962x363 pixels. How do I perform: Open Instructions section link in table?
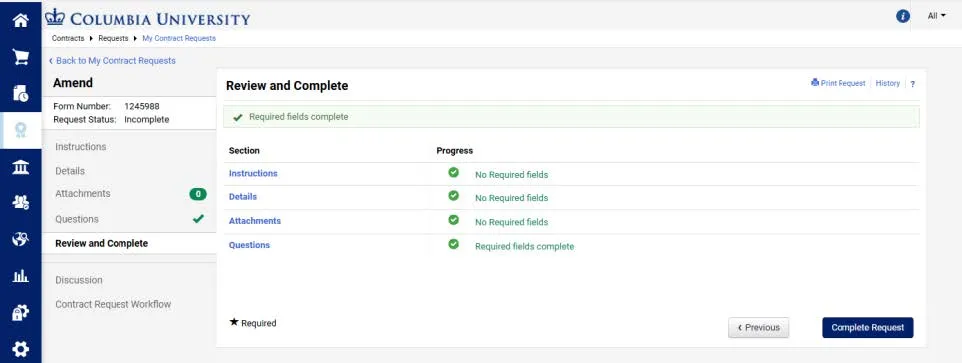(x=253, y=174)
